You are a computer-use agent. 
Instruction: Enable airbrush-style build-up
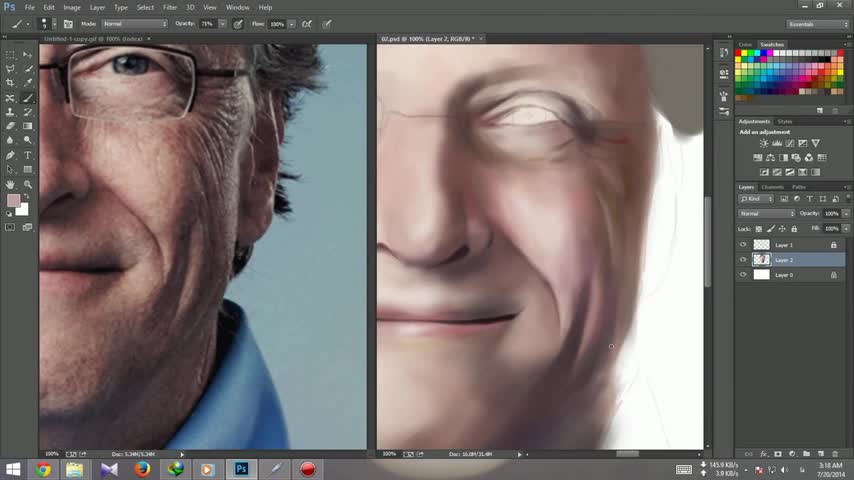307,24
